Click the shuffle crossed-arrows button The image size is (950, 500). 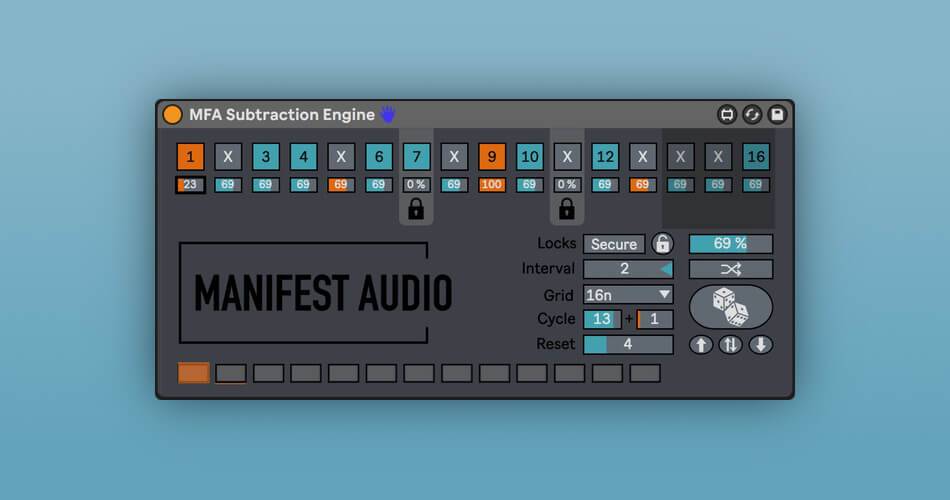pos(731,270)
